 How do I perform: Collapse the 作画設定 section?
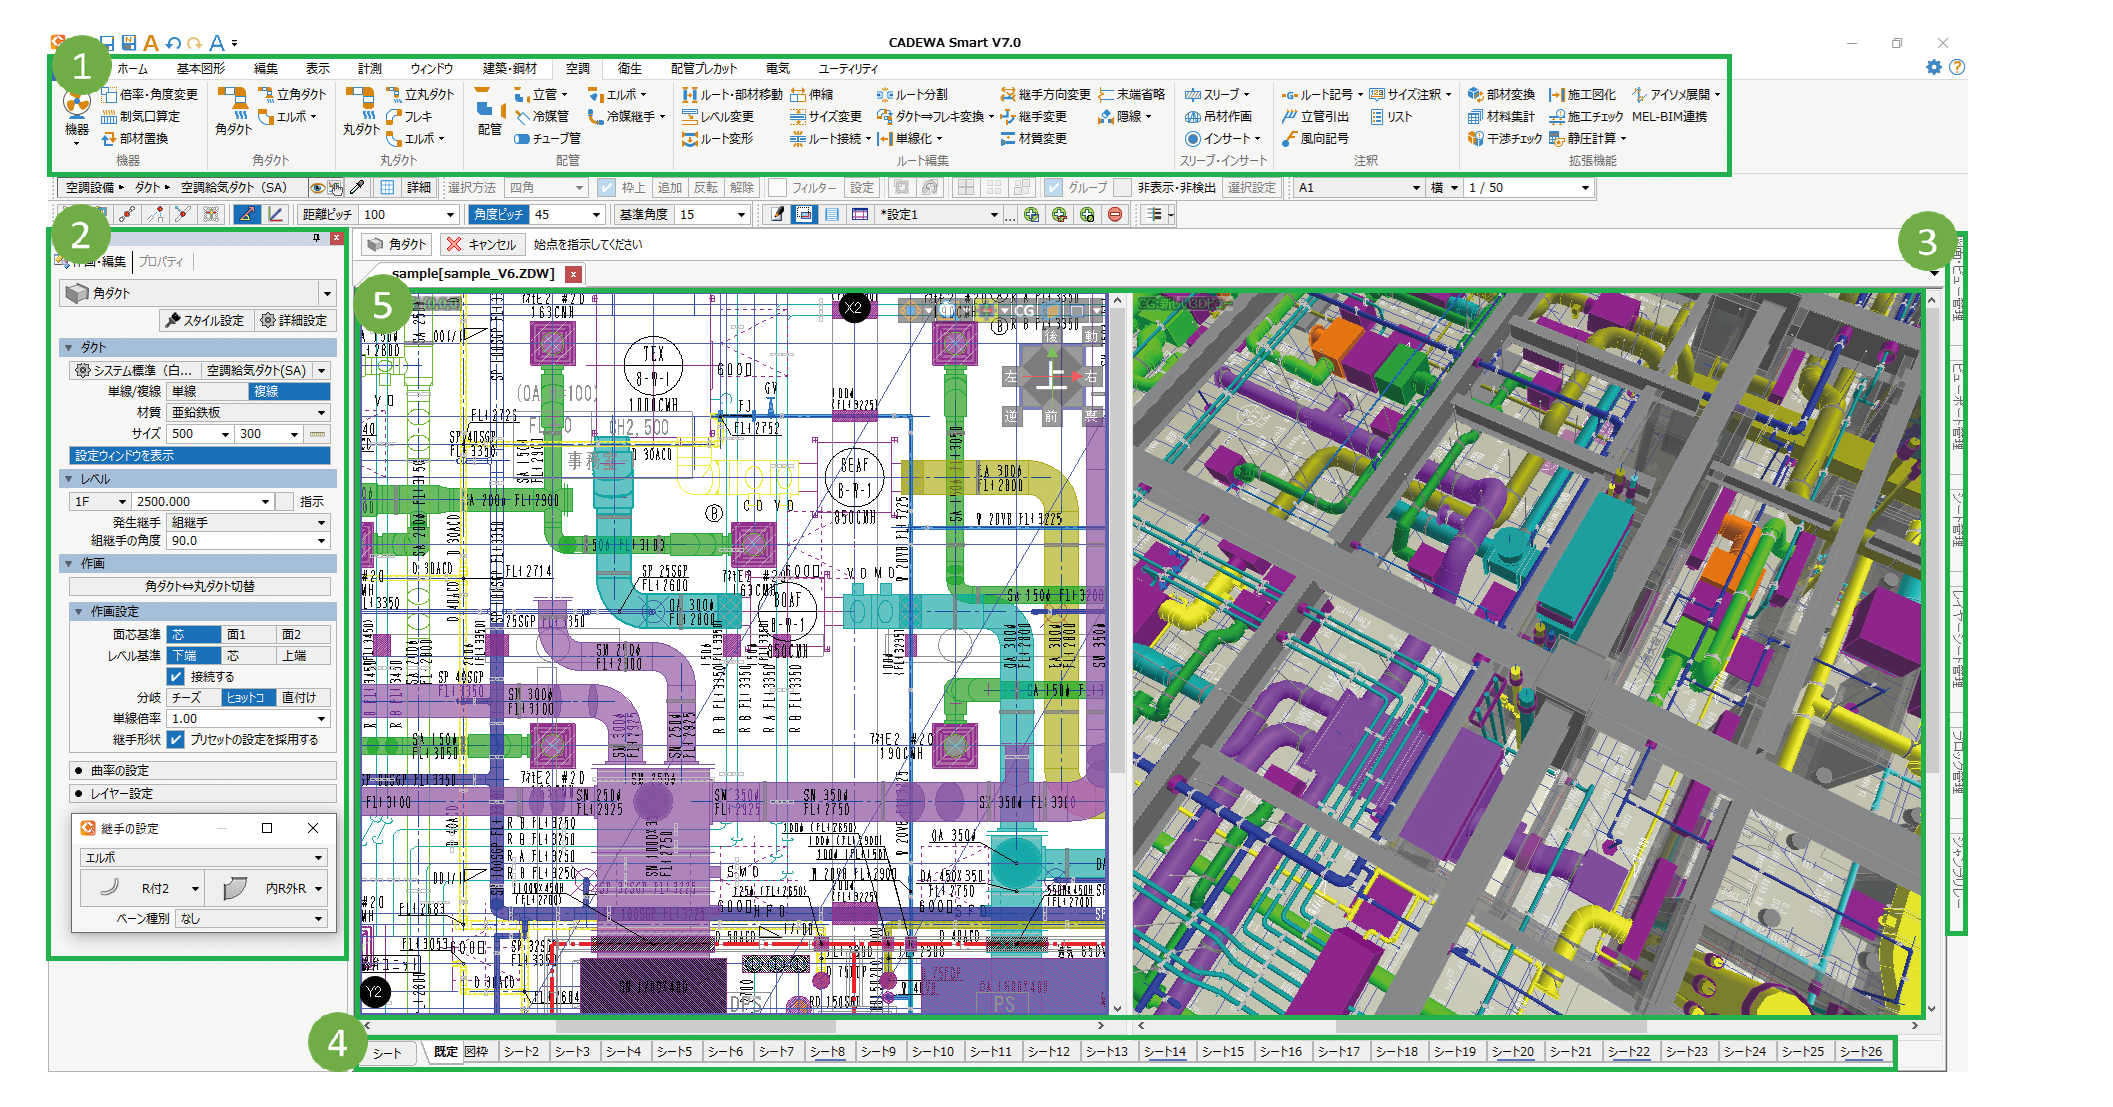(79, 611)
